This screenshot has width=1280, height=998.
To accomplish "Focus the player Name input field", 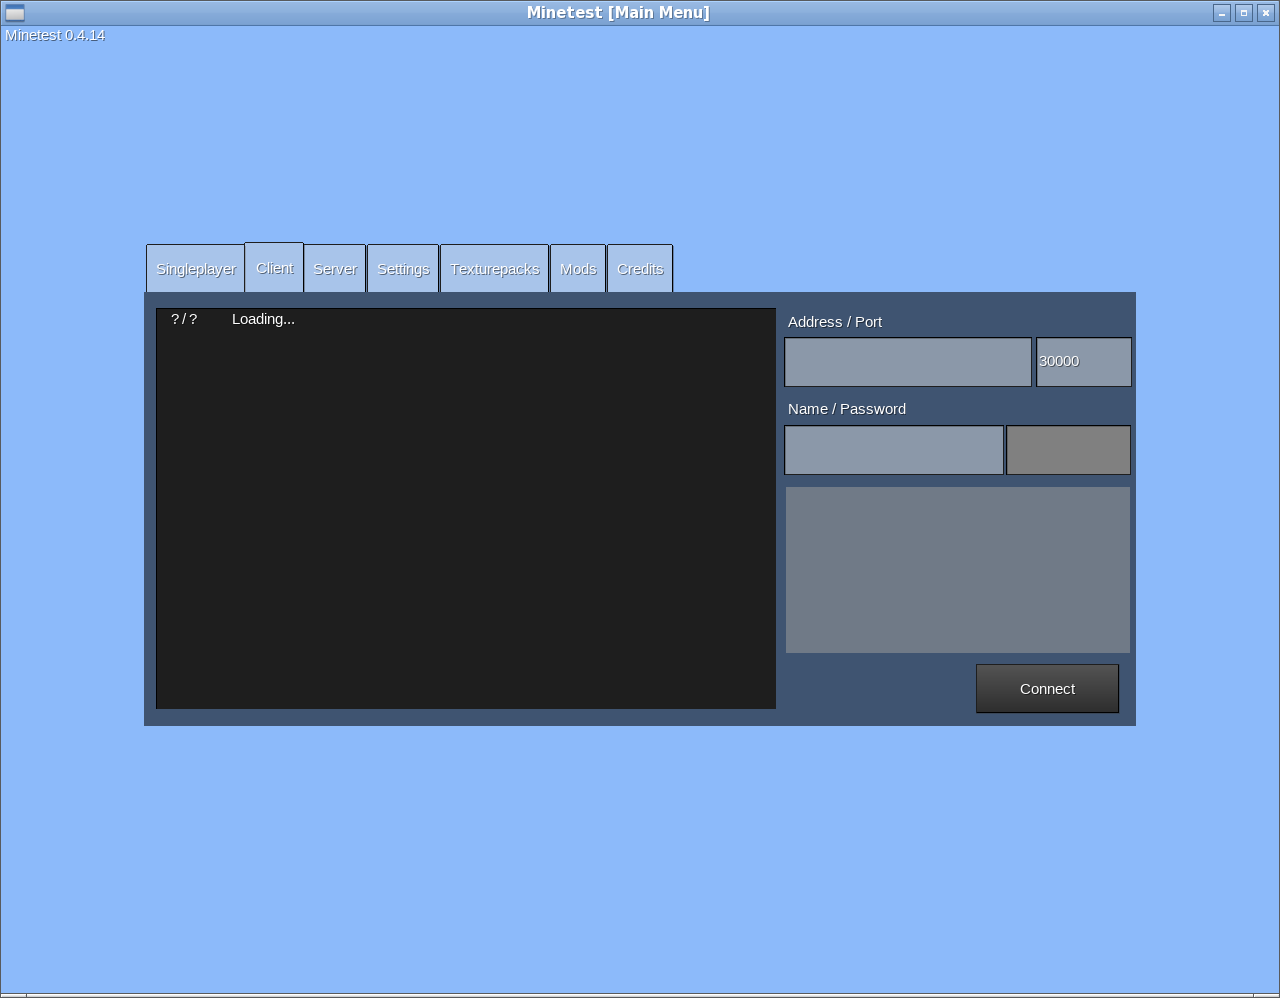I will point(894,450).
